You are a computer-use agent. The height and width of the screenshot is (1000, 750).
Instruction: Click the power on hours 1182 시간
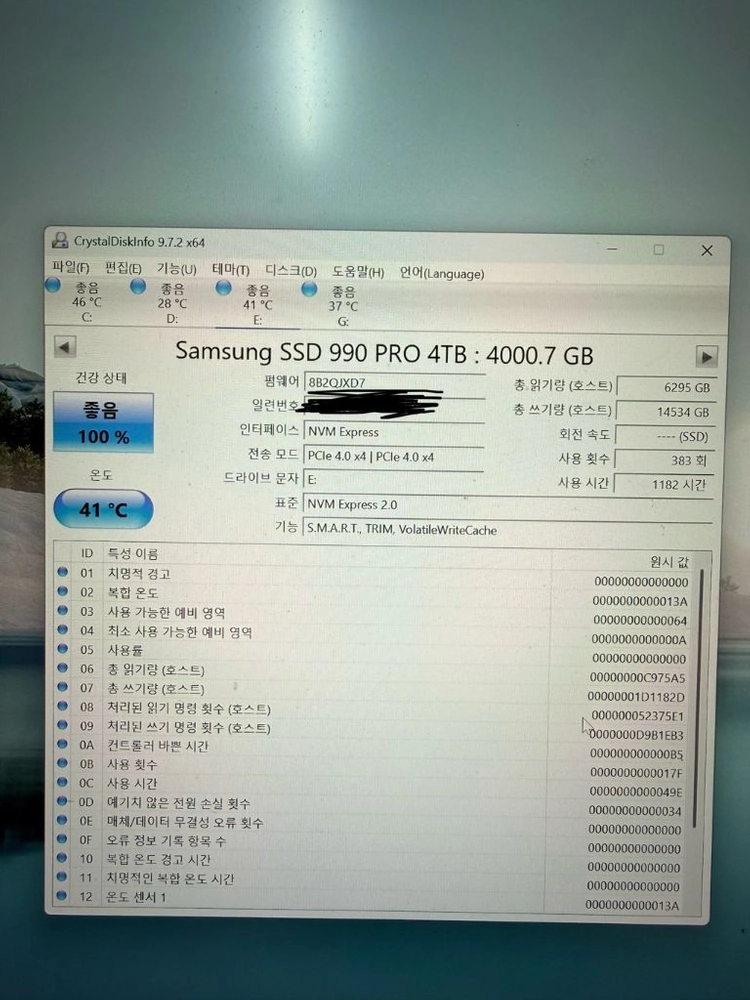(664, 485)
